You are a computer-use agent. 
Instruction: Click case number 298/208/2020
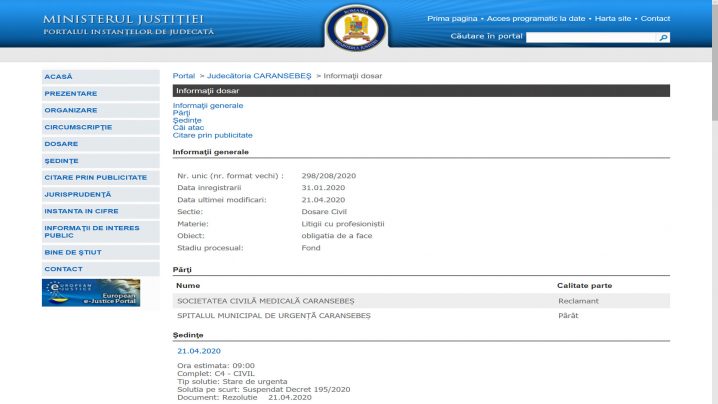pyautogui.click(x=328, y=176)
